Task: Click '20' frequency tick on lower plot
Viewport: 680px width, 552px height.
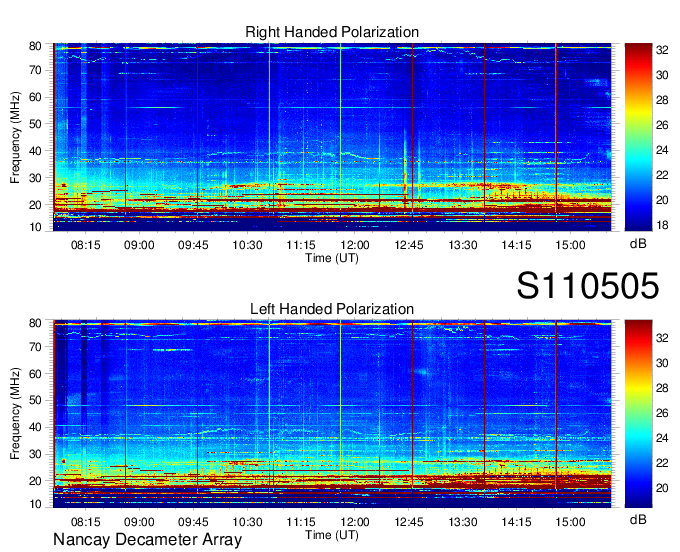Action: tap(35, 481)
